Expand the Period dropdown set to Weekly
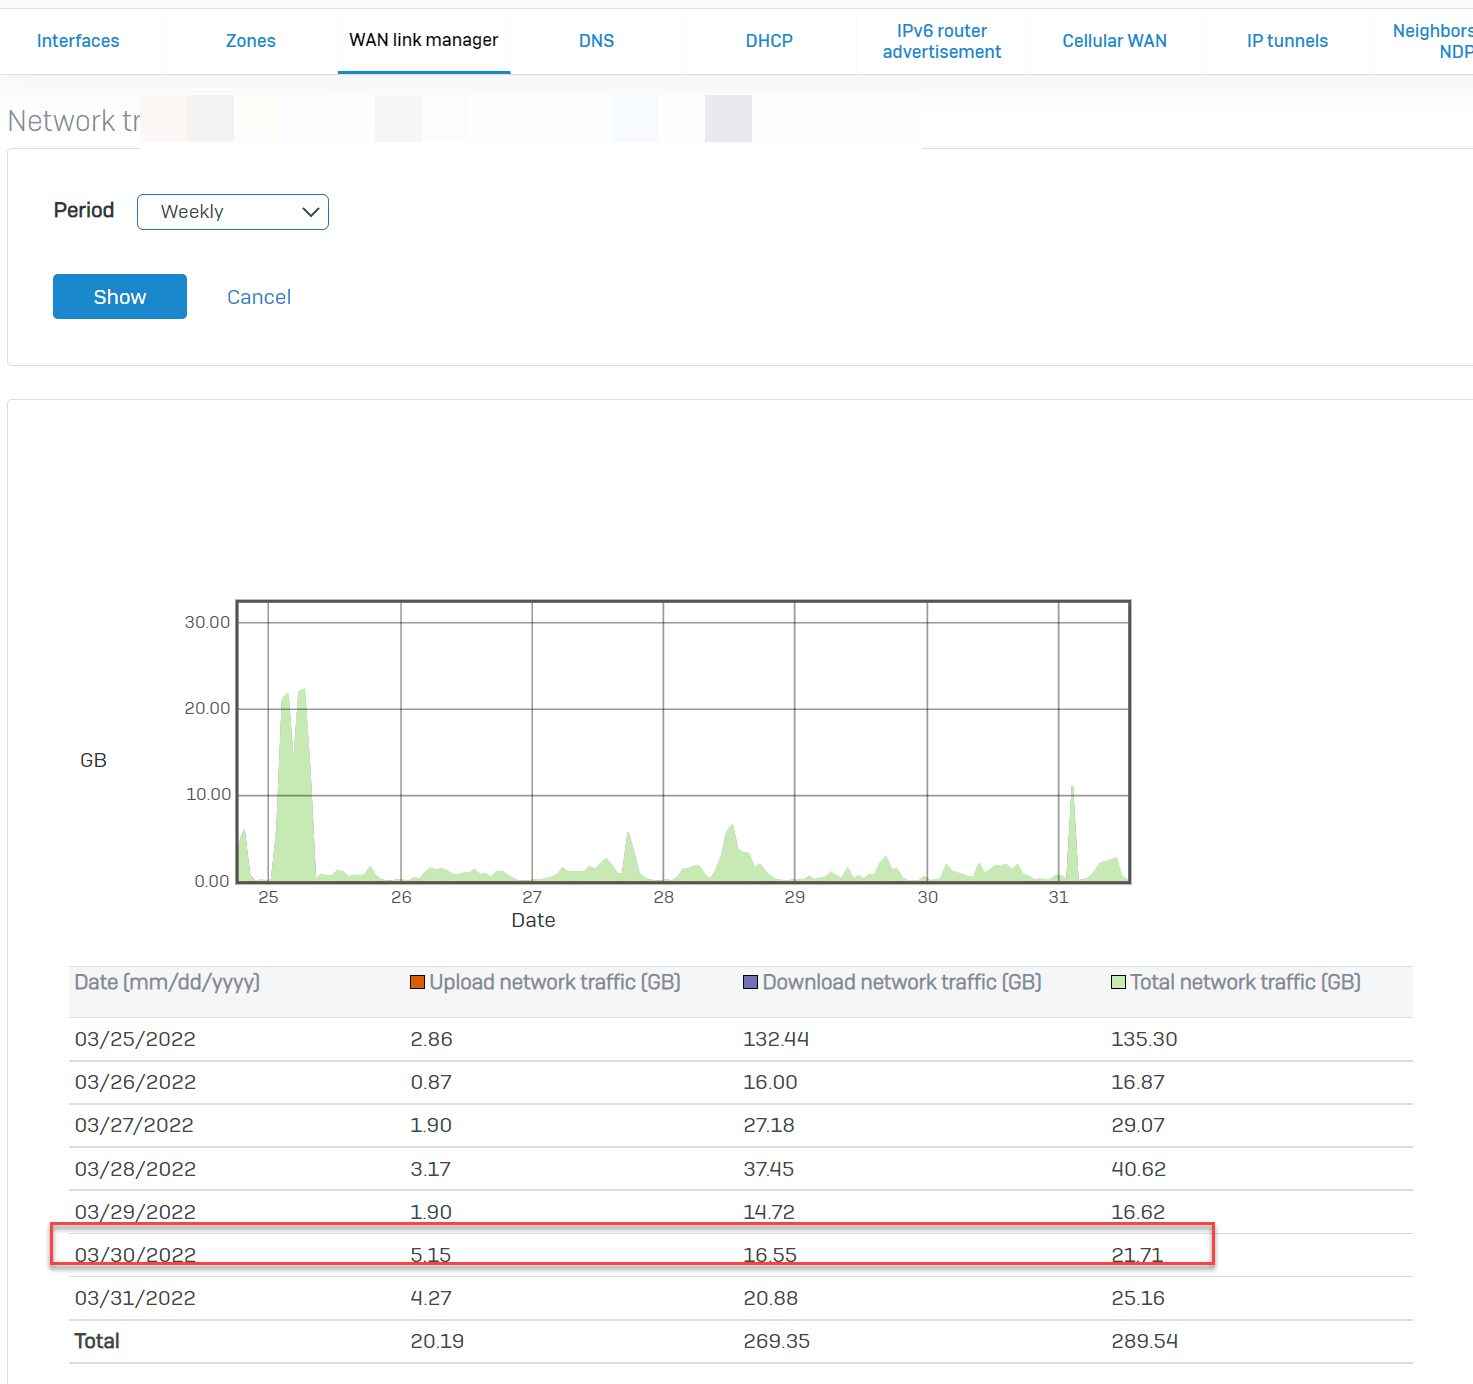1473x1384 pixels. (233, 212)
